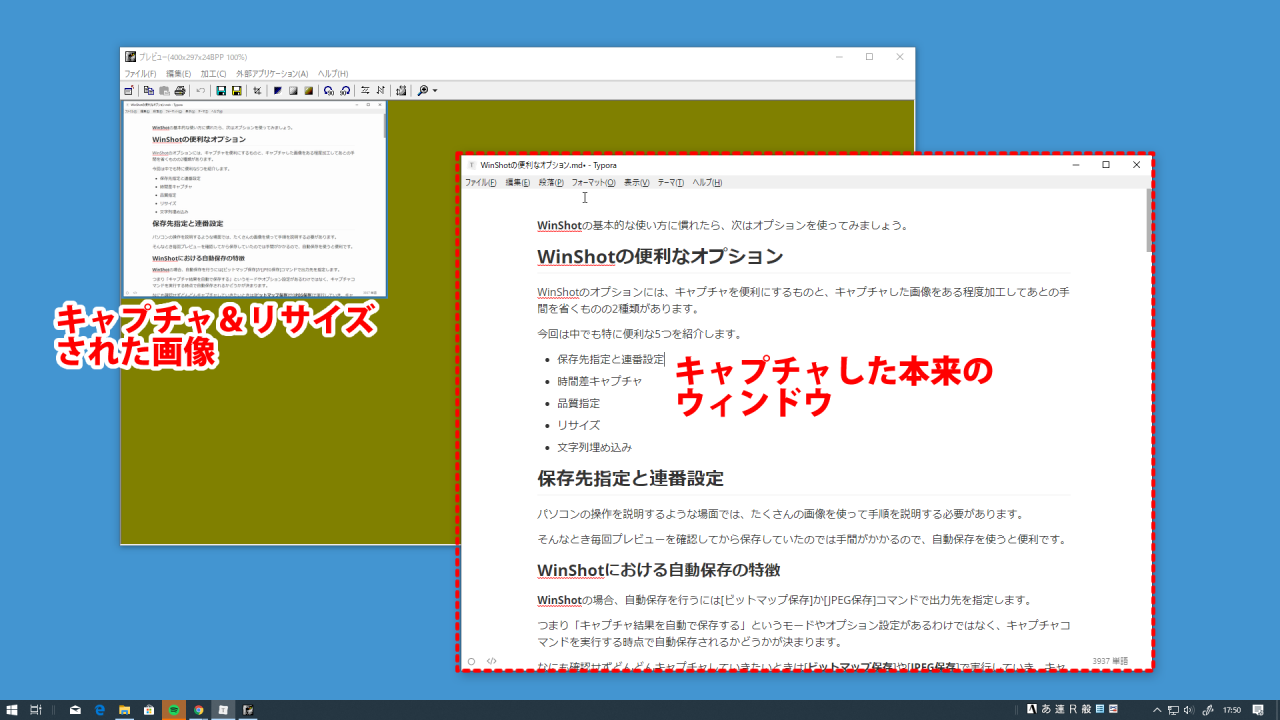
Task: Open File Explorer from taskbar
Action: (x=125, y=710)
